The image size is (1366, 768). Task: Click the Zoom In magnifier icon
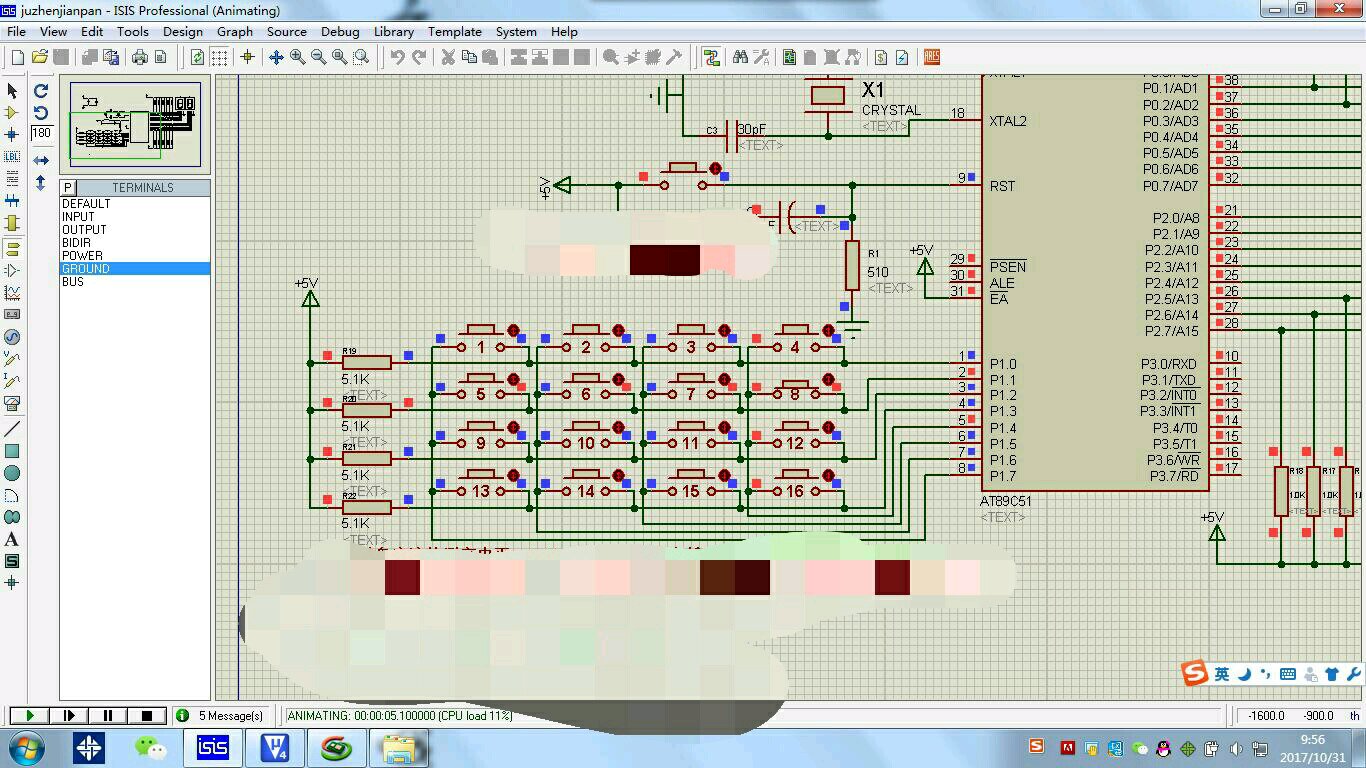coord(298,57)
